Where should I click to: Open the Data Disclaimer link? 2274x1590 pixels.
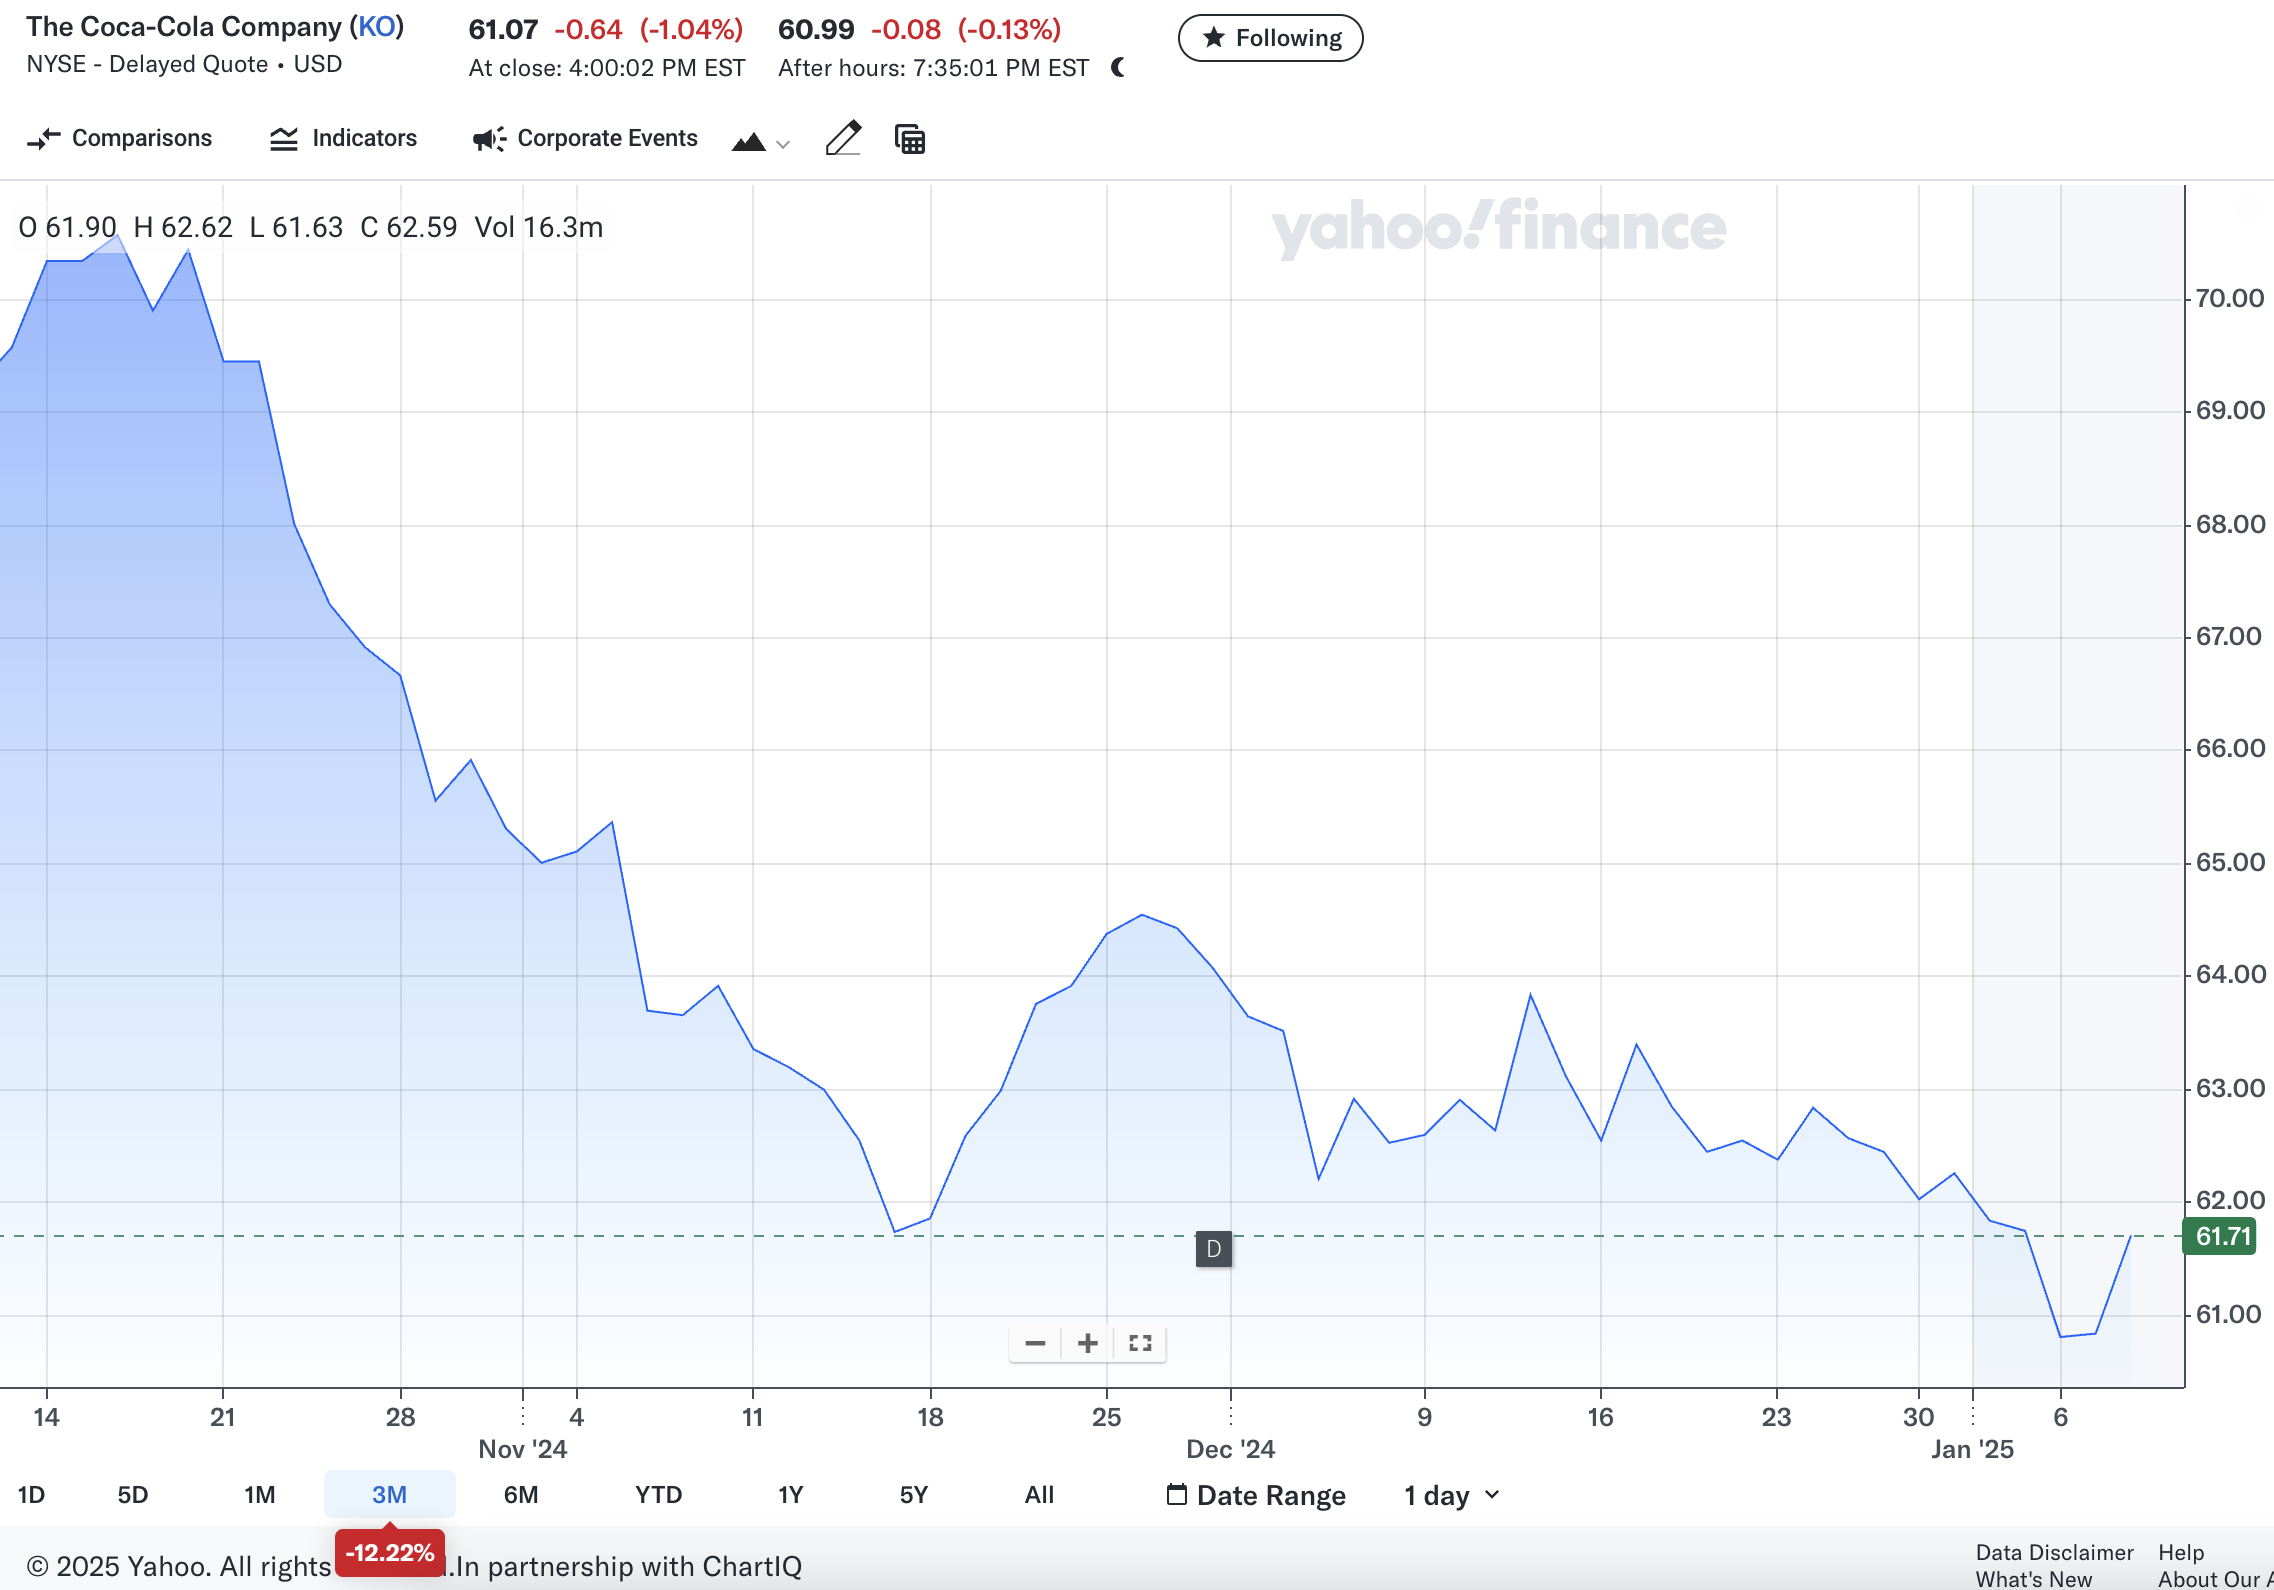point(2054,1552)
